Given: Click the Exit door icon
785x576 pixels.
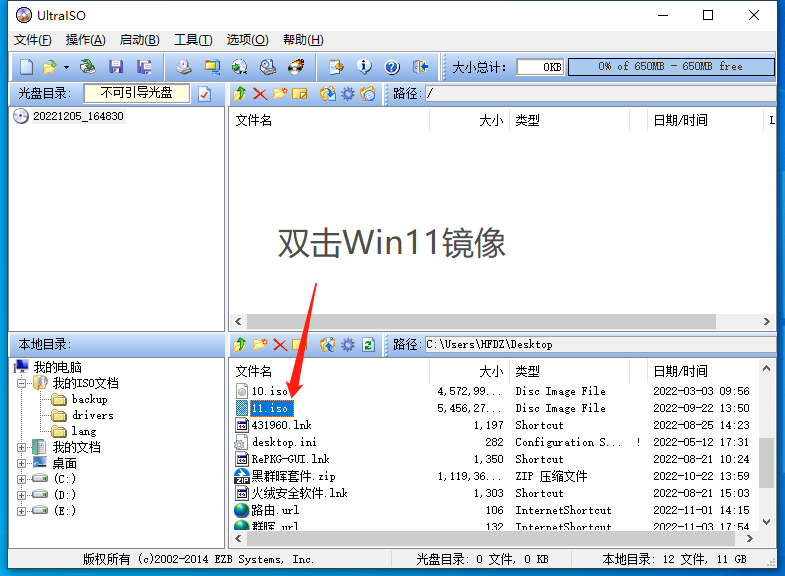Looking at the screenshot, I should pyautogui.click(x=420, y=67).
